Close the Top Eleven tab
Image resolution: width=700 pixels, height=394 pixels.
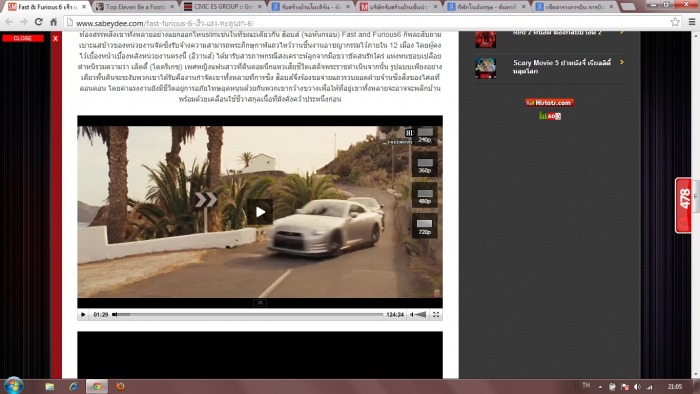[x=172, y=7]
